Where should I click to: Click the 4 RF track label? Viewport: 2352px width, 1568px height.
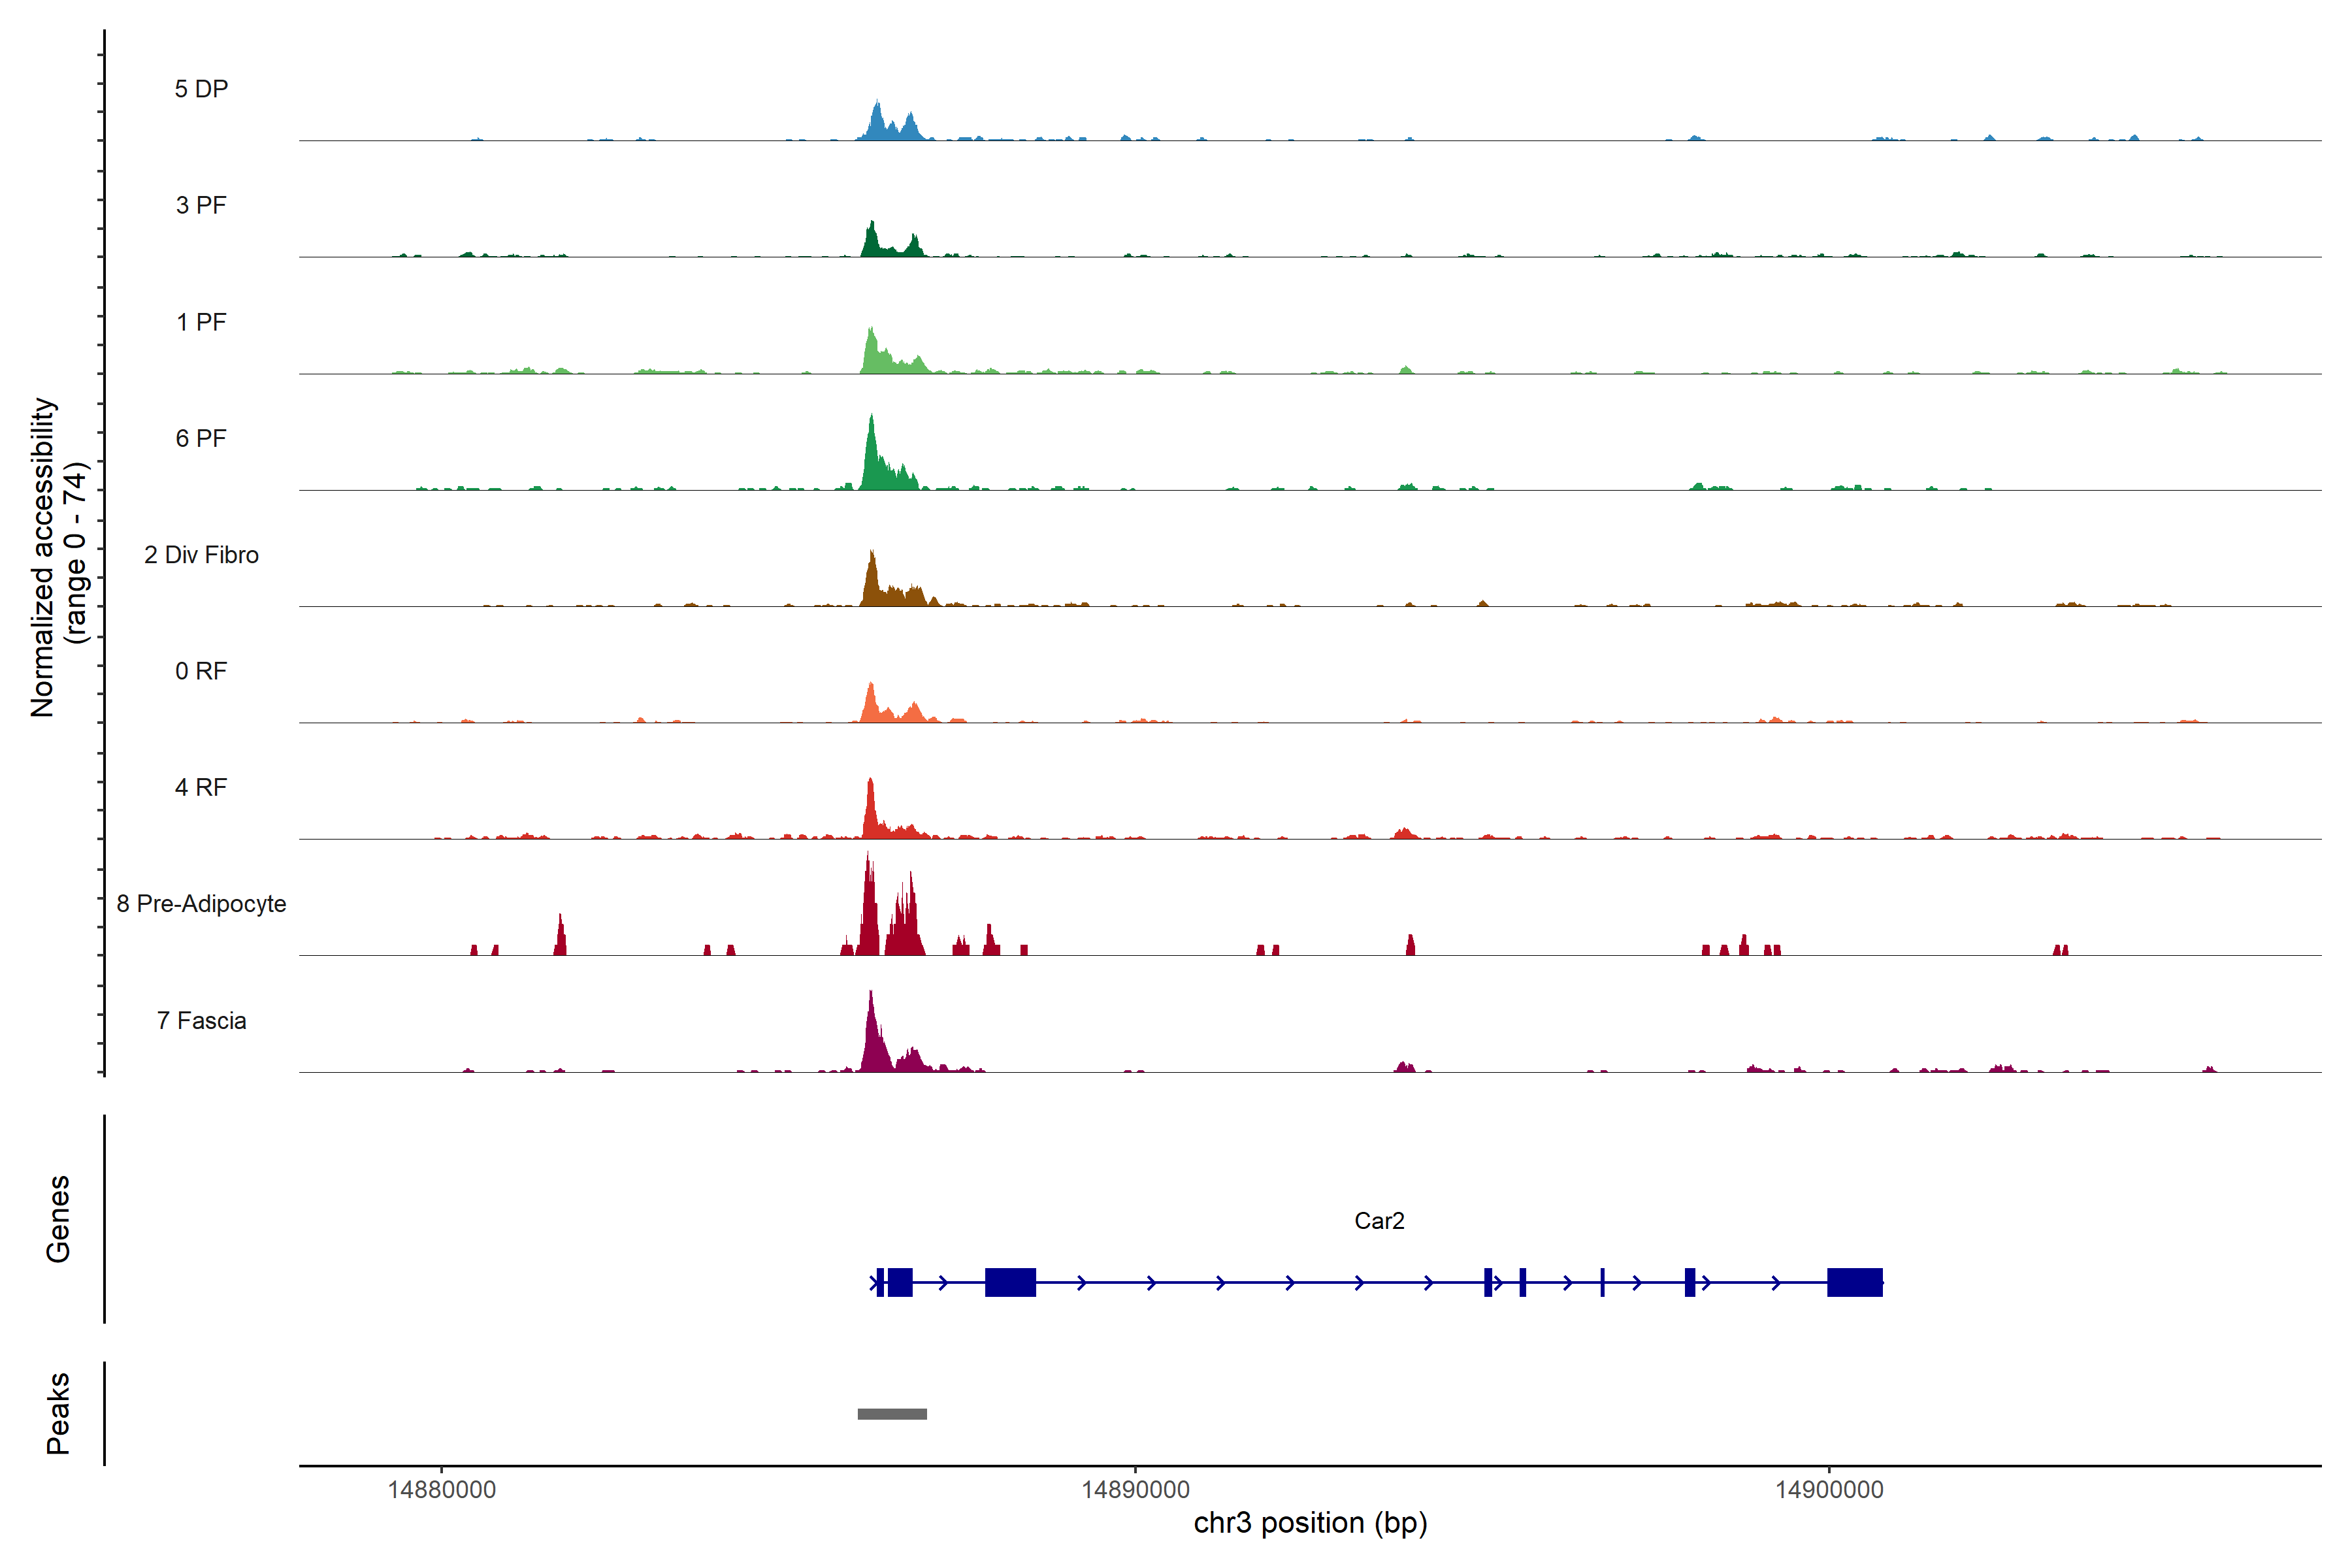pyautogui.click(x=201, y=787)
